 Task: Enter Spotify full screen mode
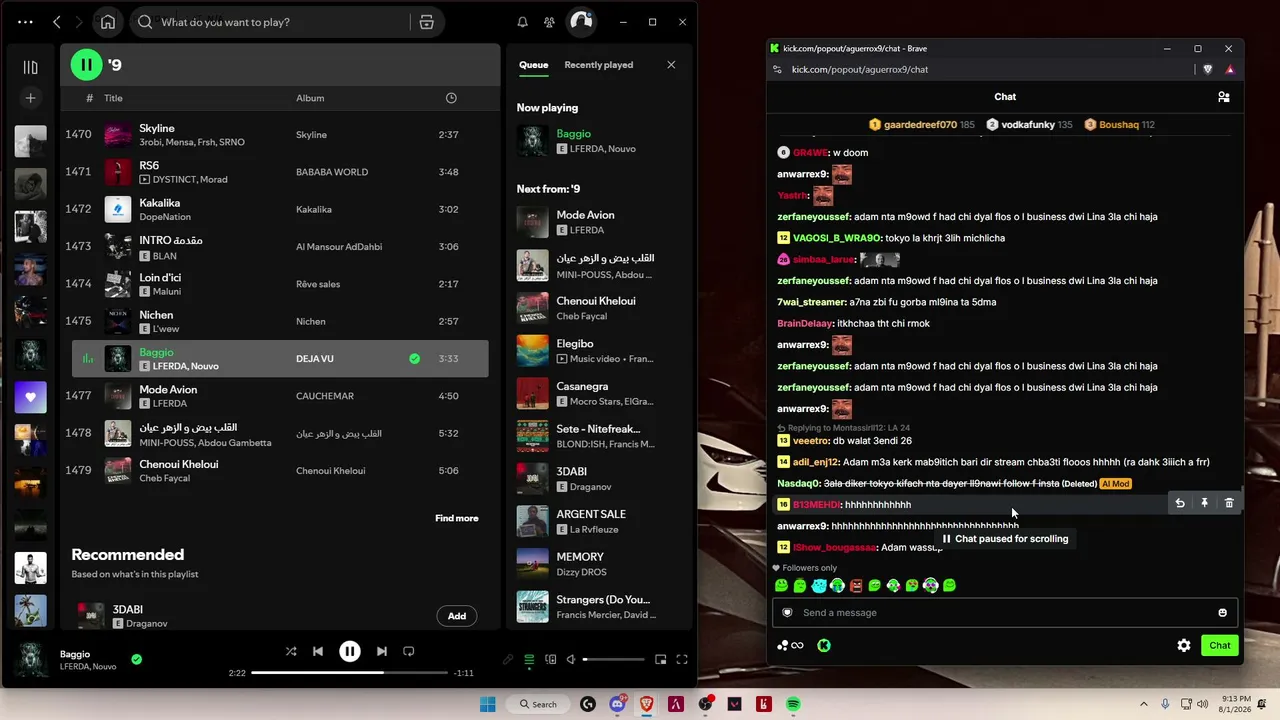pos(681,659)
